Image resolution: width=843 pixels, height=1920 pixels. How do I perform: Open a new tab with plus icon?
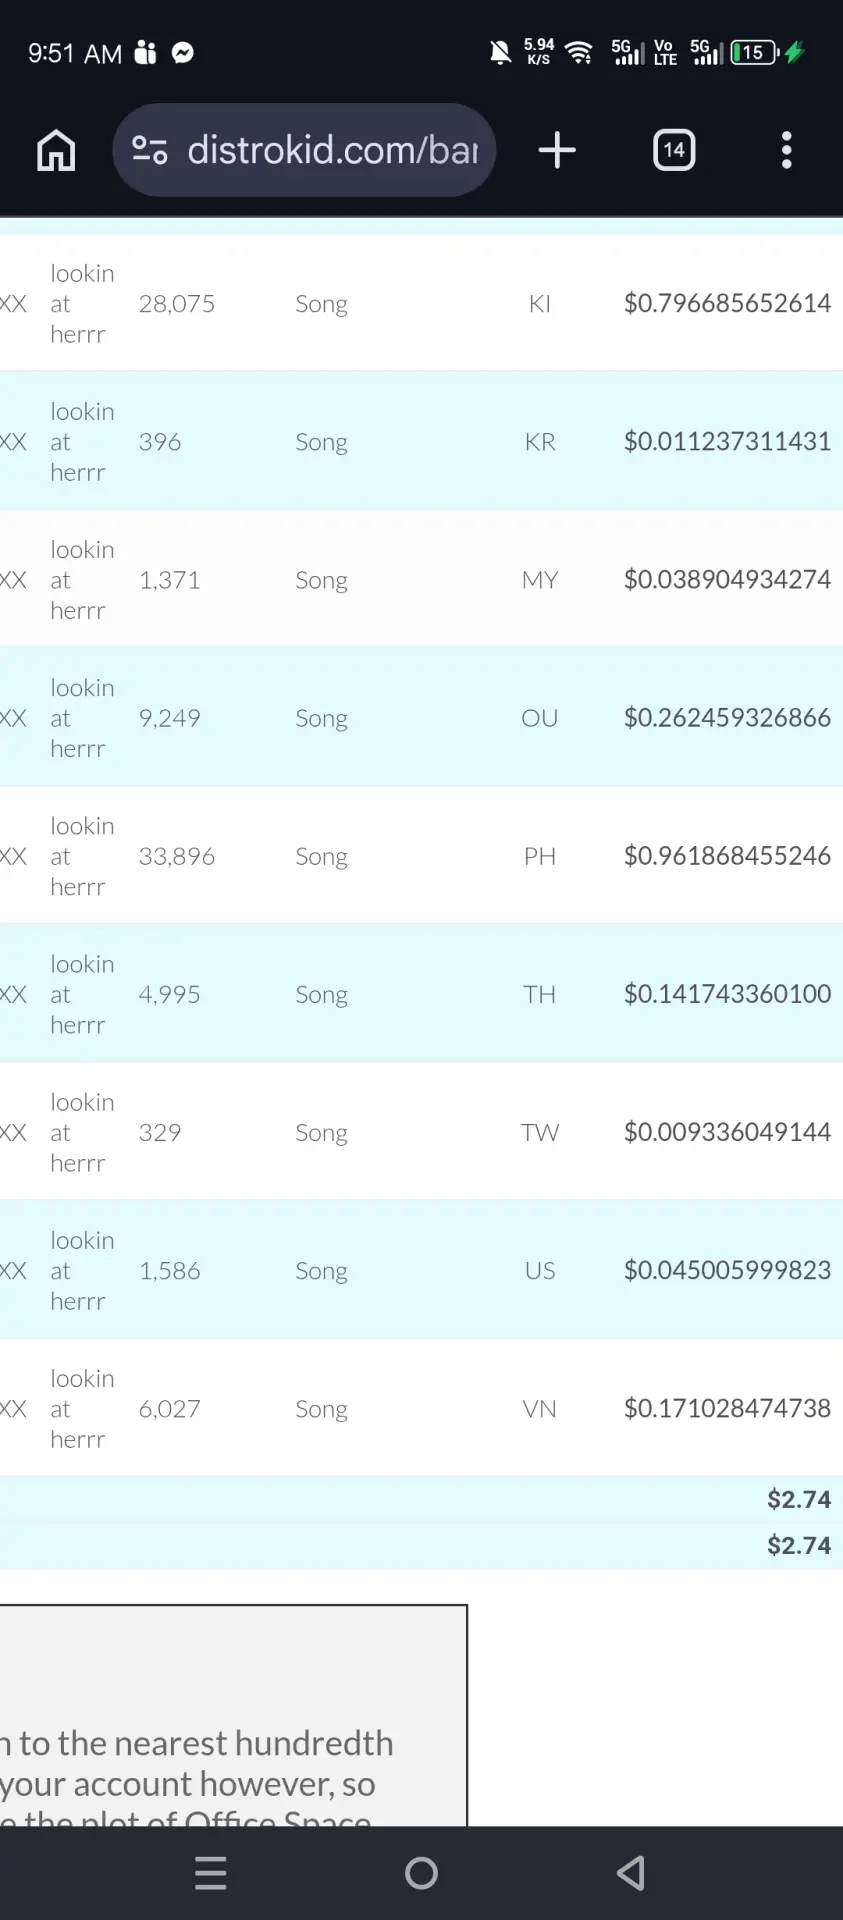pos(557,150)
